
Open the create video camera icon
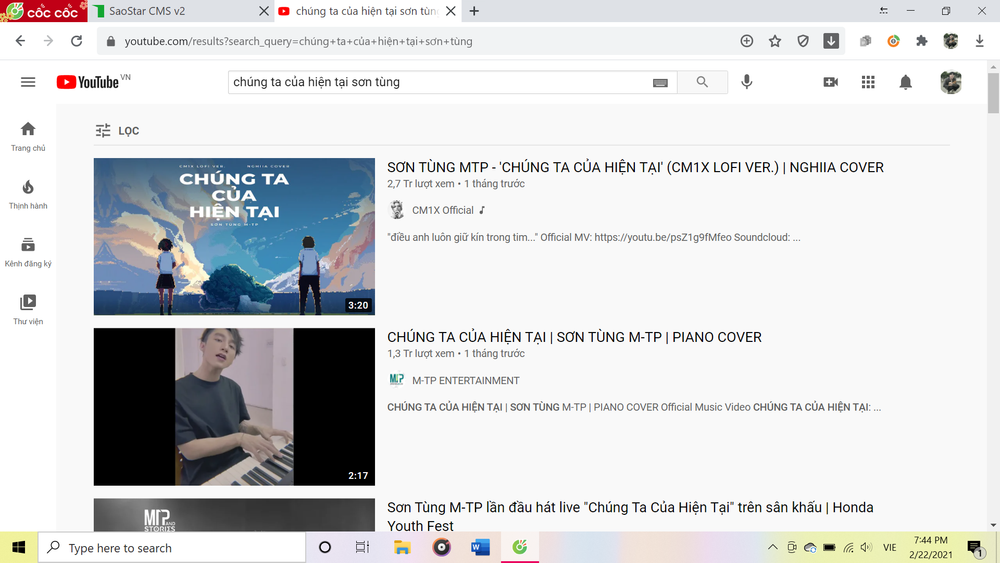coord(830,82)
